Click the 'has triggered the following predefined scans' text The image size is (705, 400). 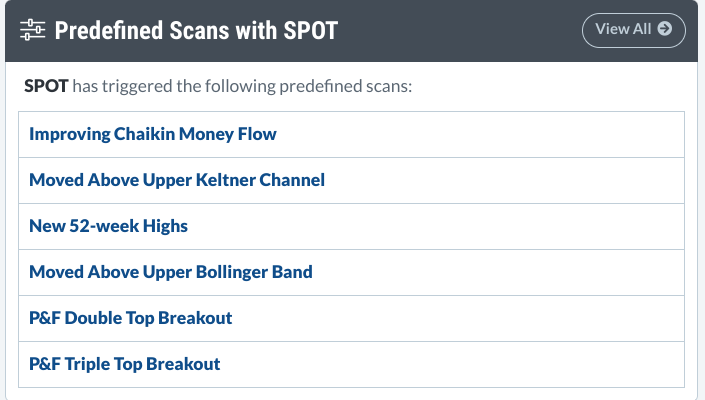pos(242,86)
